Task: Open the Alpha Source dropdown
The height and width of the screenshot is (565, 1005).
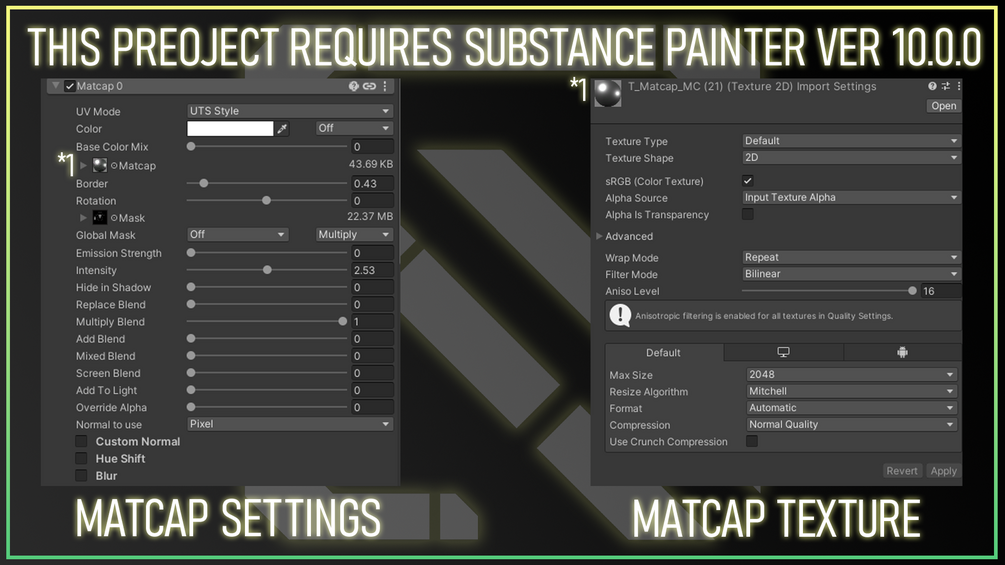Action: (851, 197)
